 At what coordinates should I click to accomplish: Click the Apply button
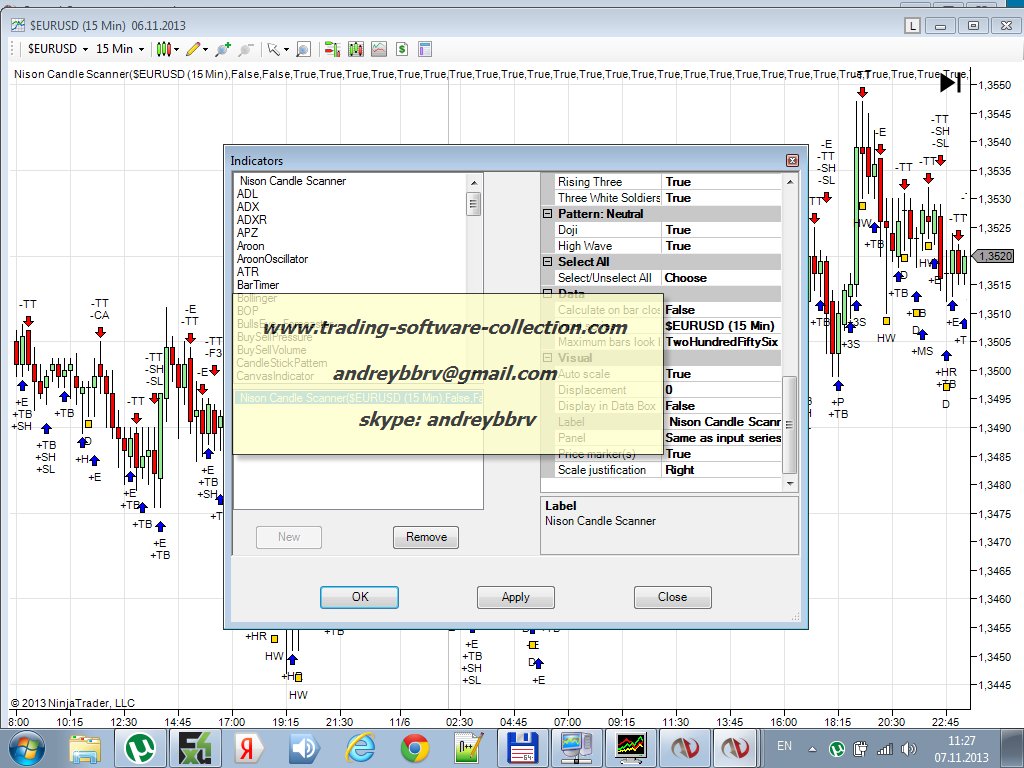point(515,597)
